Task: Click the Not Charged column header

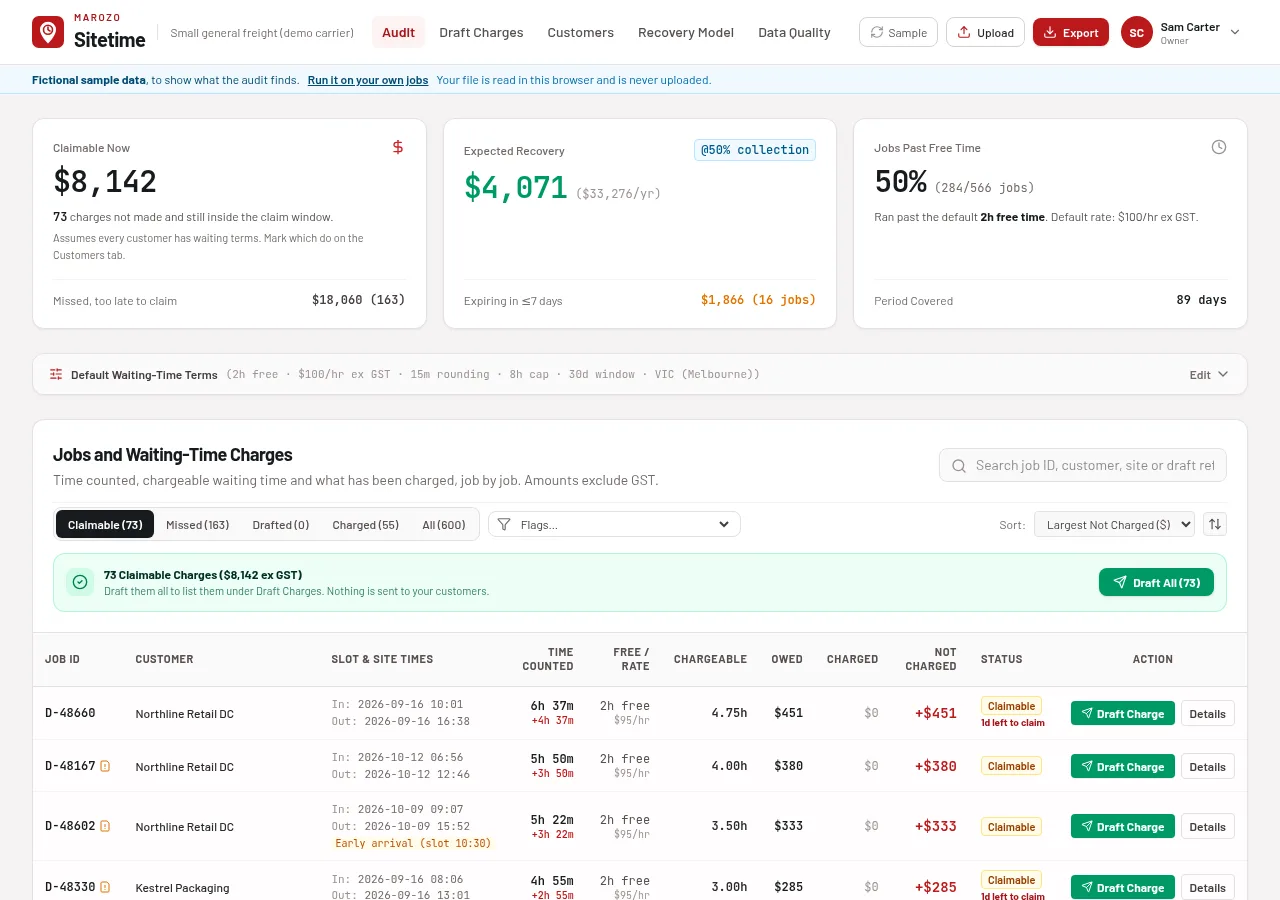Action: (930, 659)
